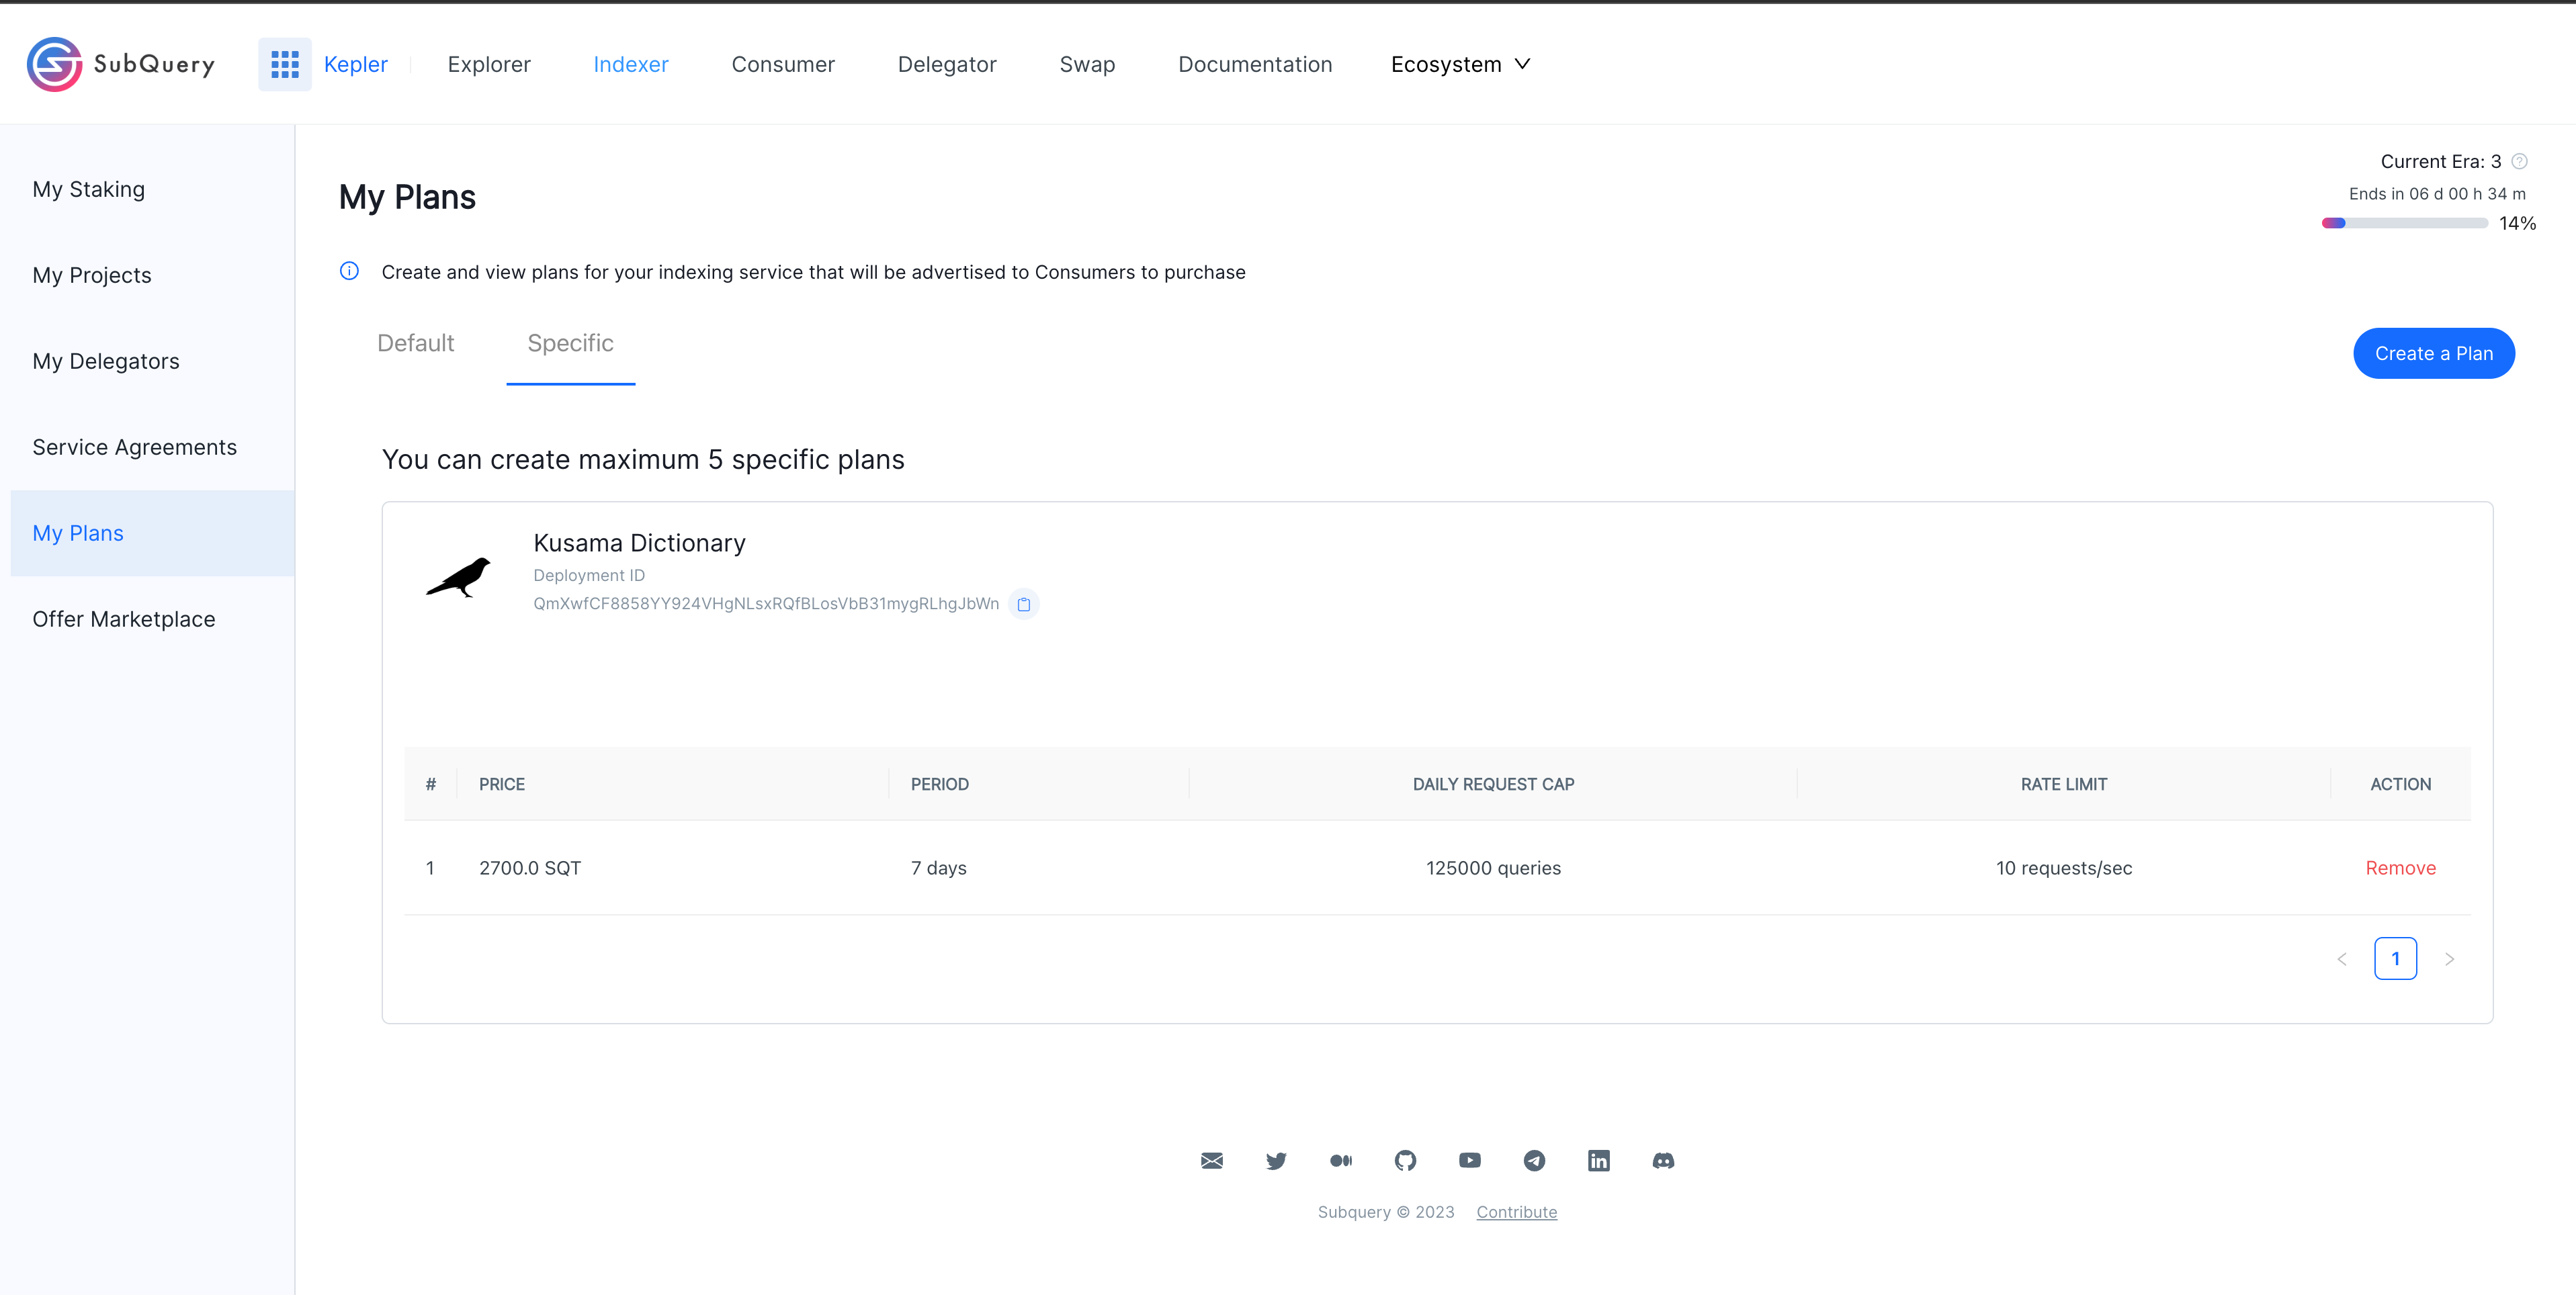The image size is (2576, 1295).
Task: Expand the Ecosystem dropdown menu
Action: (x=1460, y=64)
